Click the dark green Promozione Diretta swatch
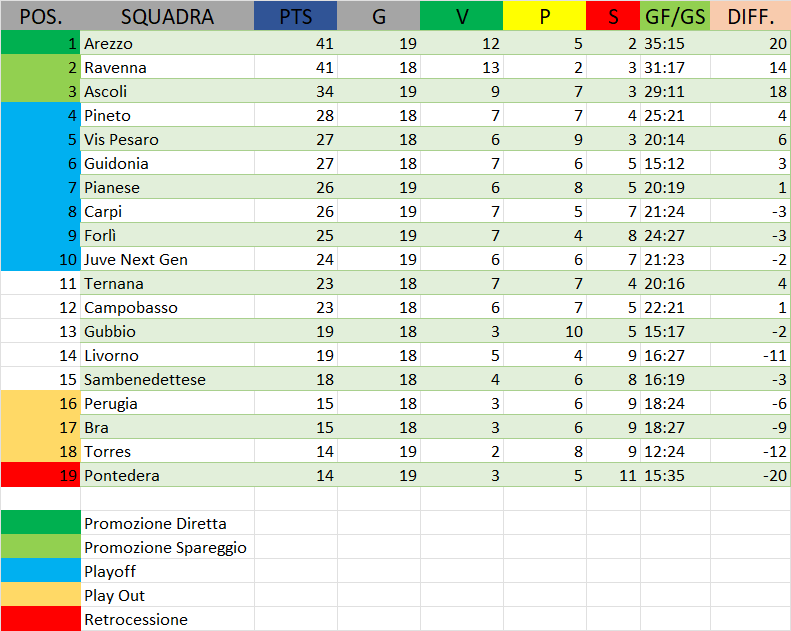Screen dimensions: 791x631 tap(40, 523)
